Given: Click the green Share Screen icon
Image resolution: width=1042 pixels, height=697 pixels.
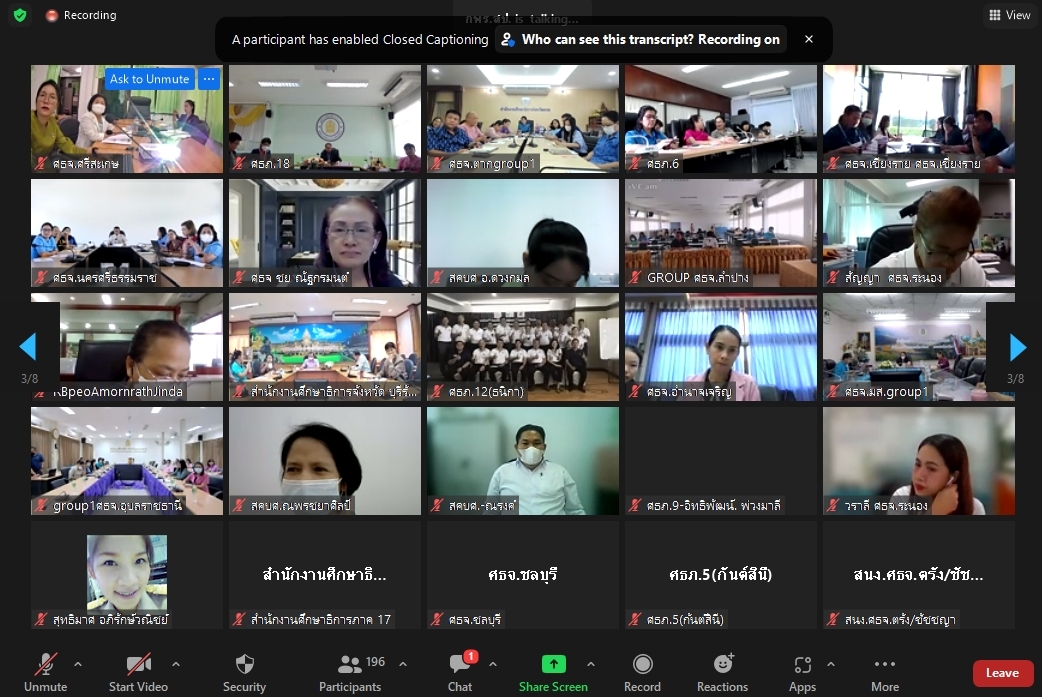Looking at the screenshot, I should pyautogui.click(x=554, y=664).
